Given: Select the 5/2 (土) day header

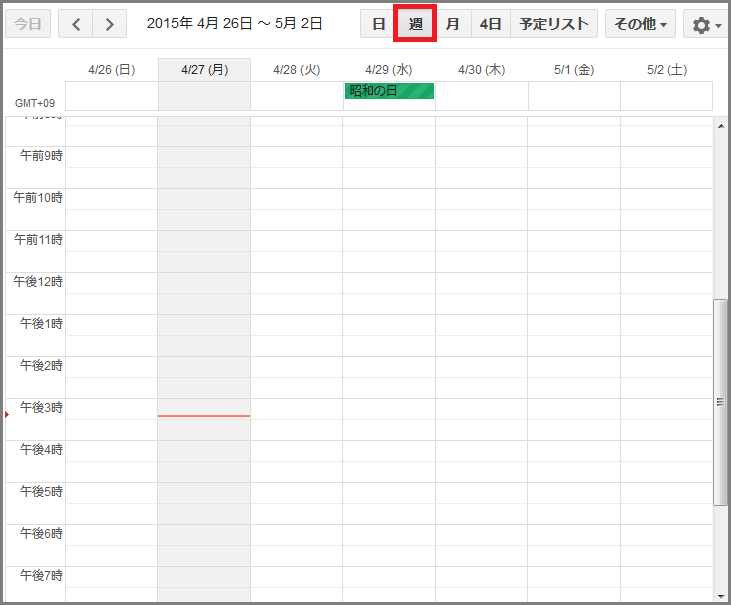Looking at the screenshot, I should 667,70.
